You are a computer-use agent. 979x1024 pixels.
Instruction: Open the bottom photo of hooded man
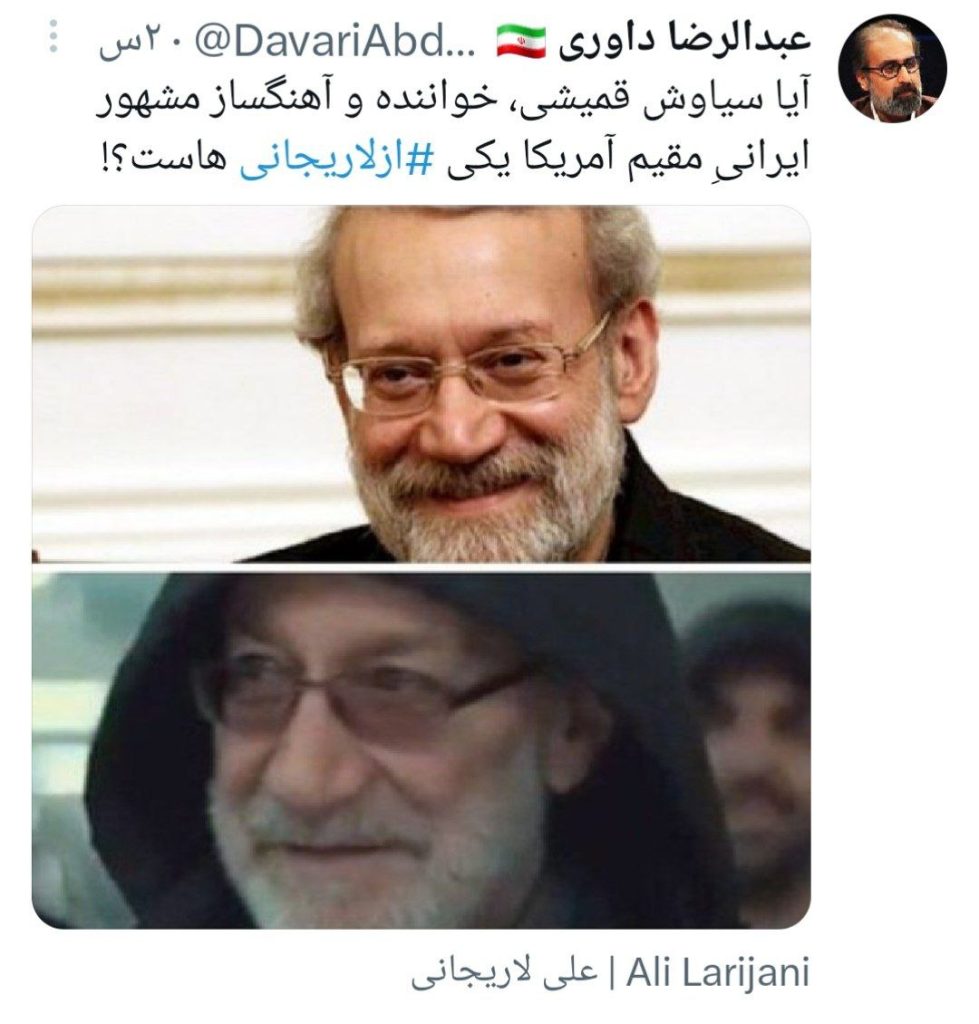pyautogui.click(x=421, y=750)
